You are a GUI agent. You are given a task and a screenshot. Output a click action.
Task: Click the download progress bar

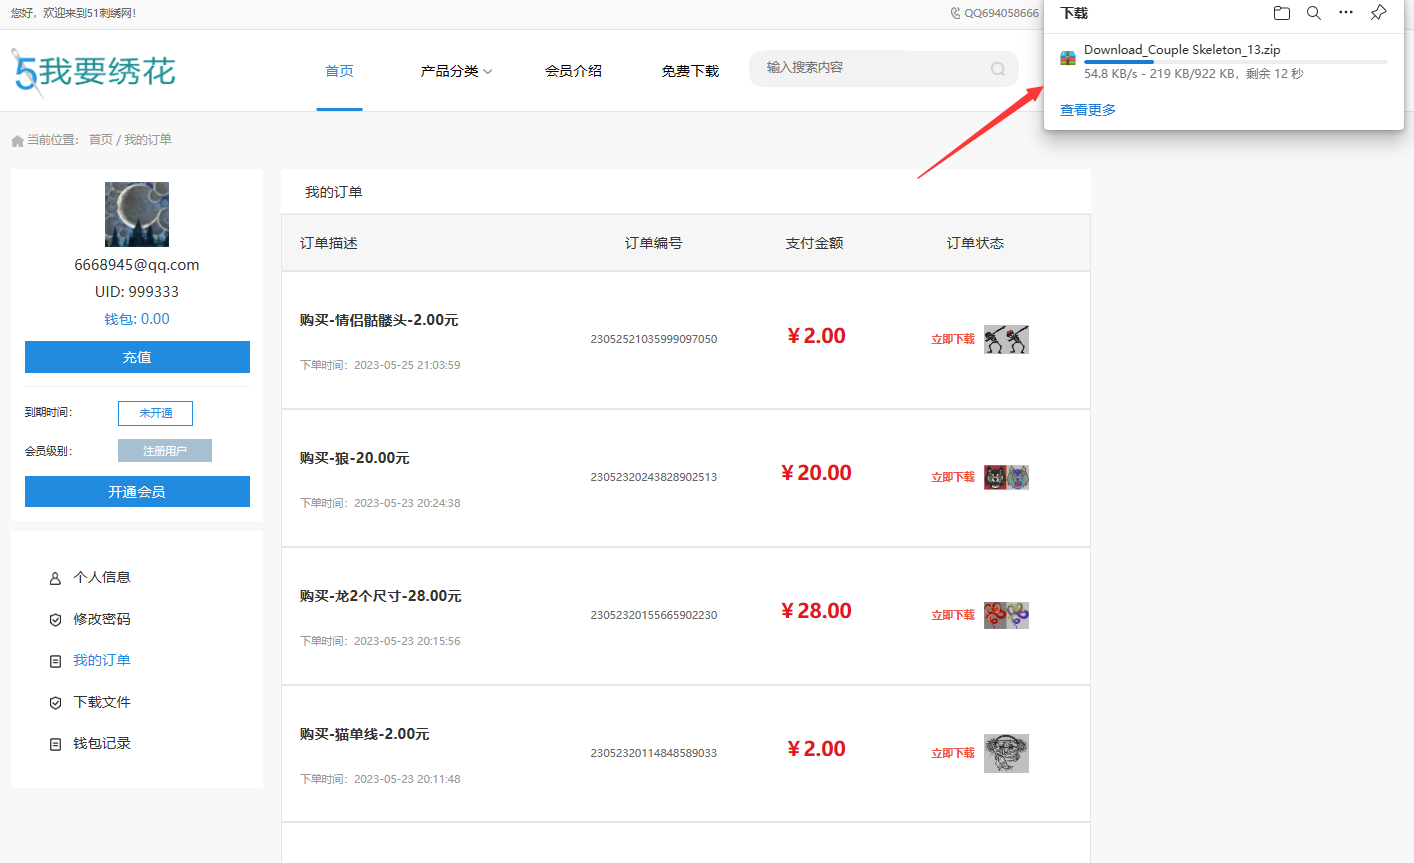pos(1236,62)
